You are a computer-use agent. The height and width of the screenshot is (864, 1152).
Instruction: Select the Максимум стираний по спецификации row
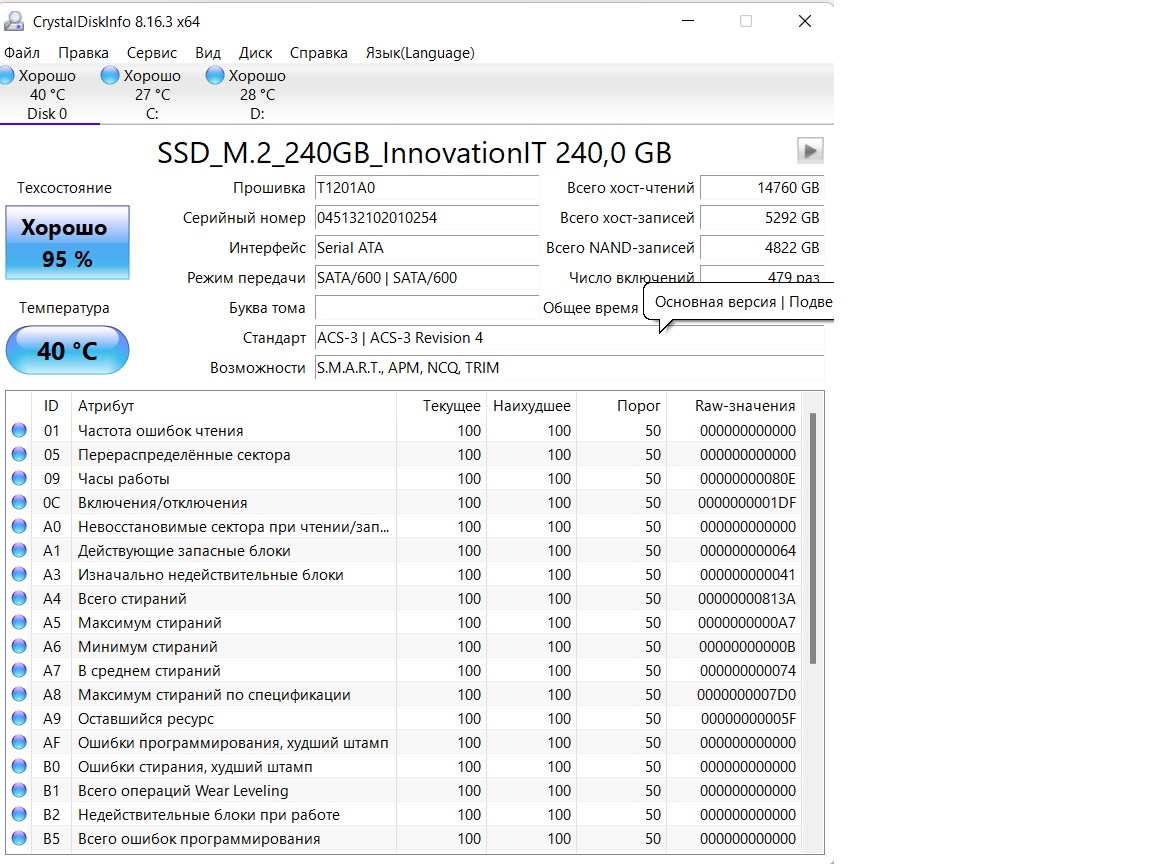[404, 694]
